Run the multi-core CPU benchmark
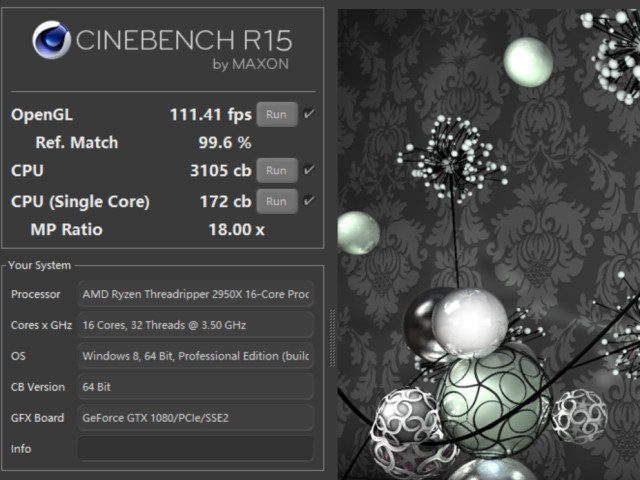This screenshot has width=640, height=480. coord(276,170)
